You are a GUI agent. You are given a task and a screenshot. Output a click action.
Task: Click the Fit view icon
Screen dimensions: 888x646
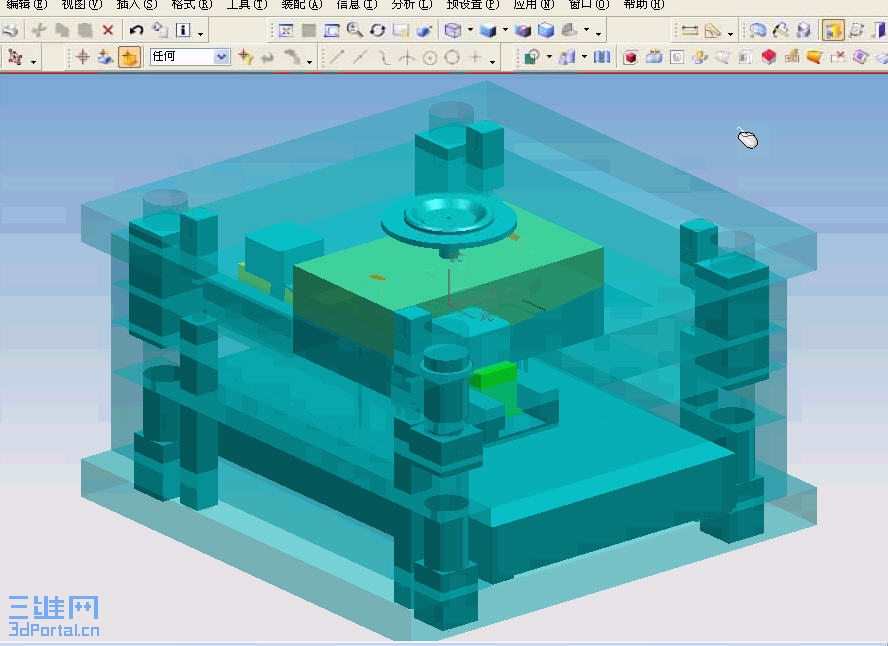coord(285,30)
